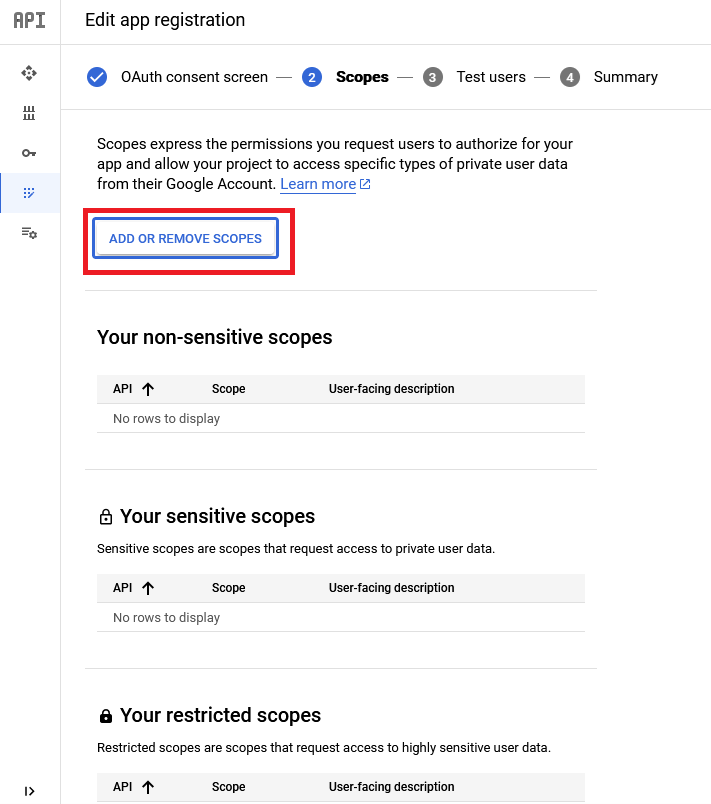Go to OAuth consent screen step
This screenshot has height=804, width=711.
[x=194, y=77]
